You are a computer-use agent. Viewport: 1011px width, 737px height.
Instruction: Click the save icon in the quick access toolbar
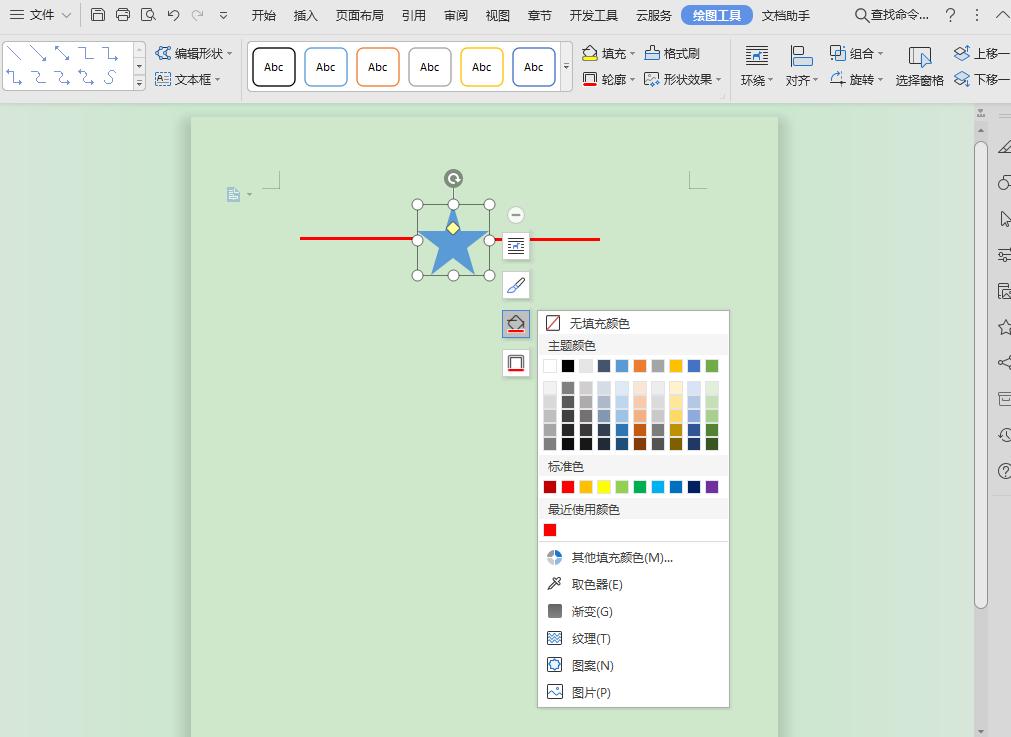coord(97,15)
